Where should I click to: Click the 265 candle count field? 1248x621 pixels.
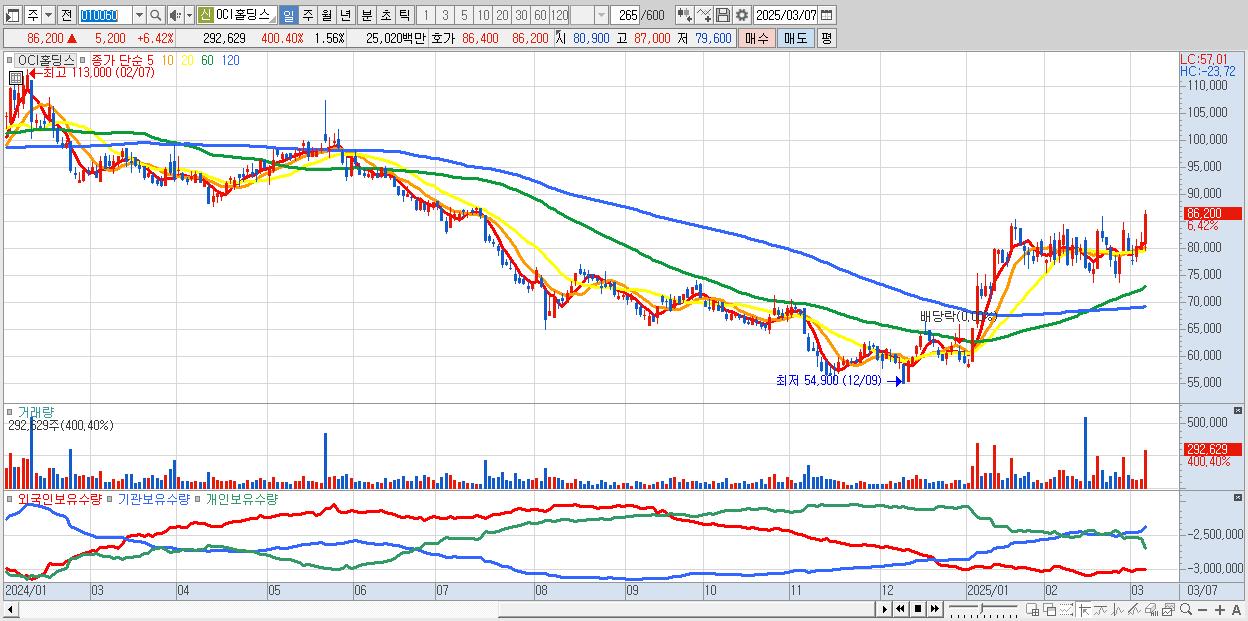tap(627, 16)
